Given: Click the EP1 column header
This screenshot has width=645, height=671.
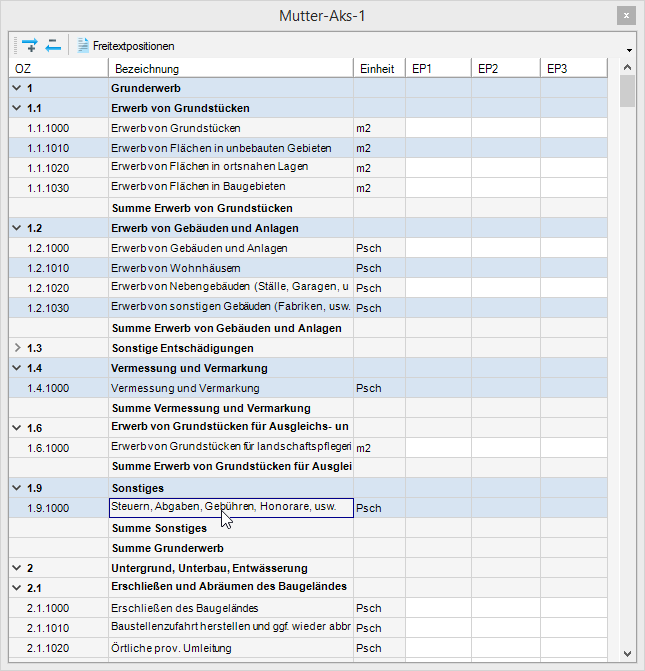Looking at the screenshot, I should pos(438,68).
